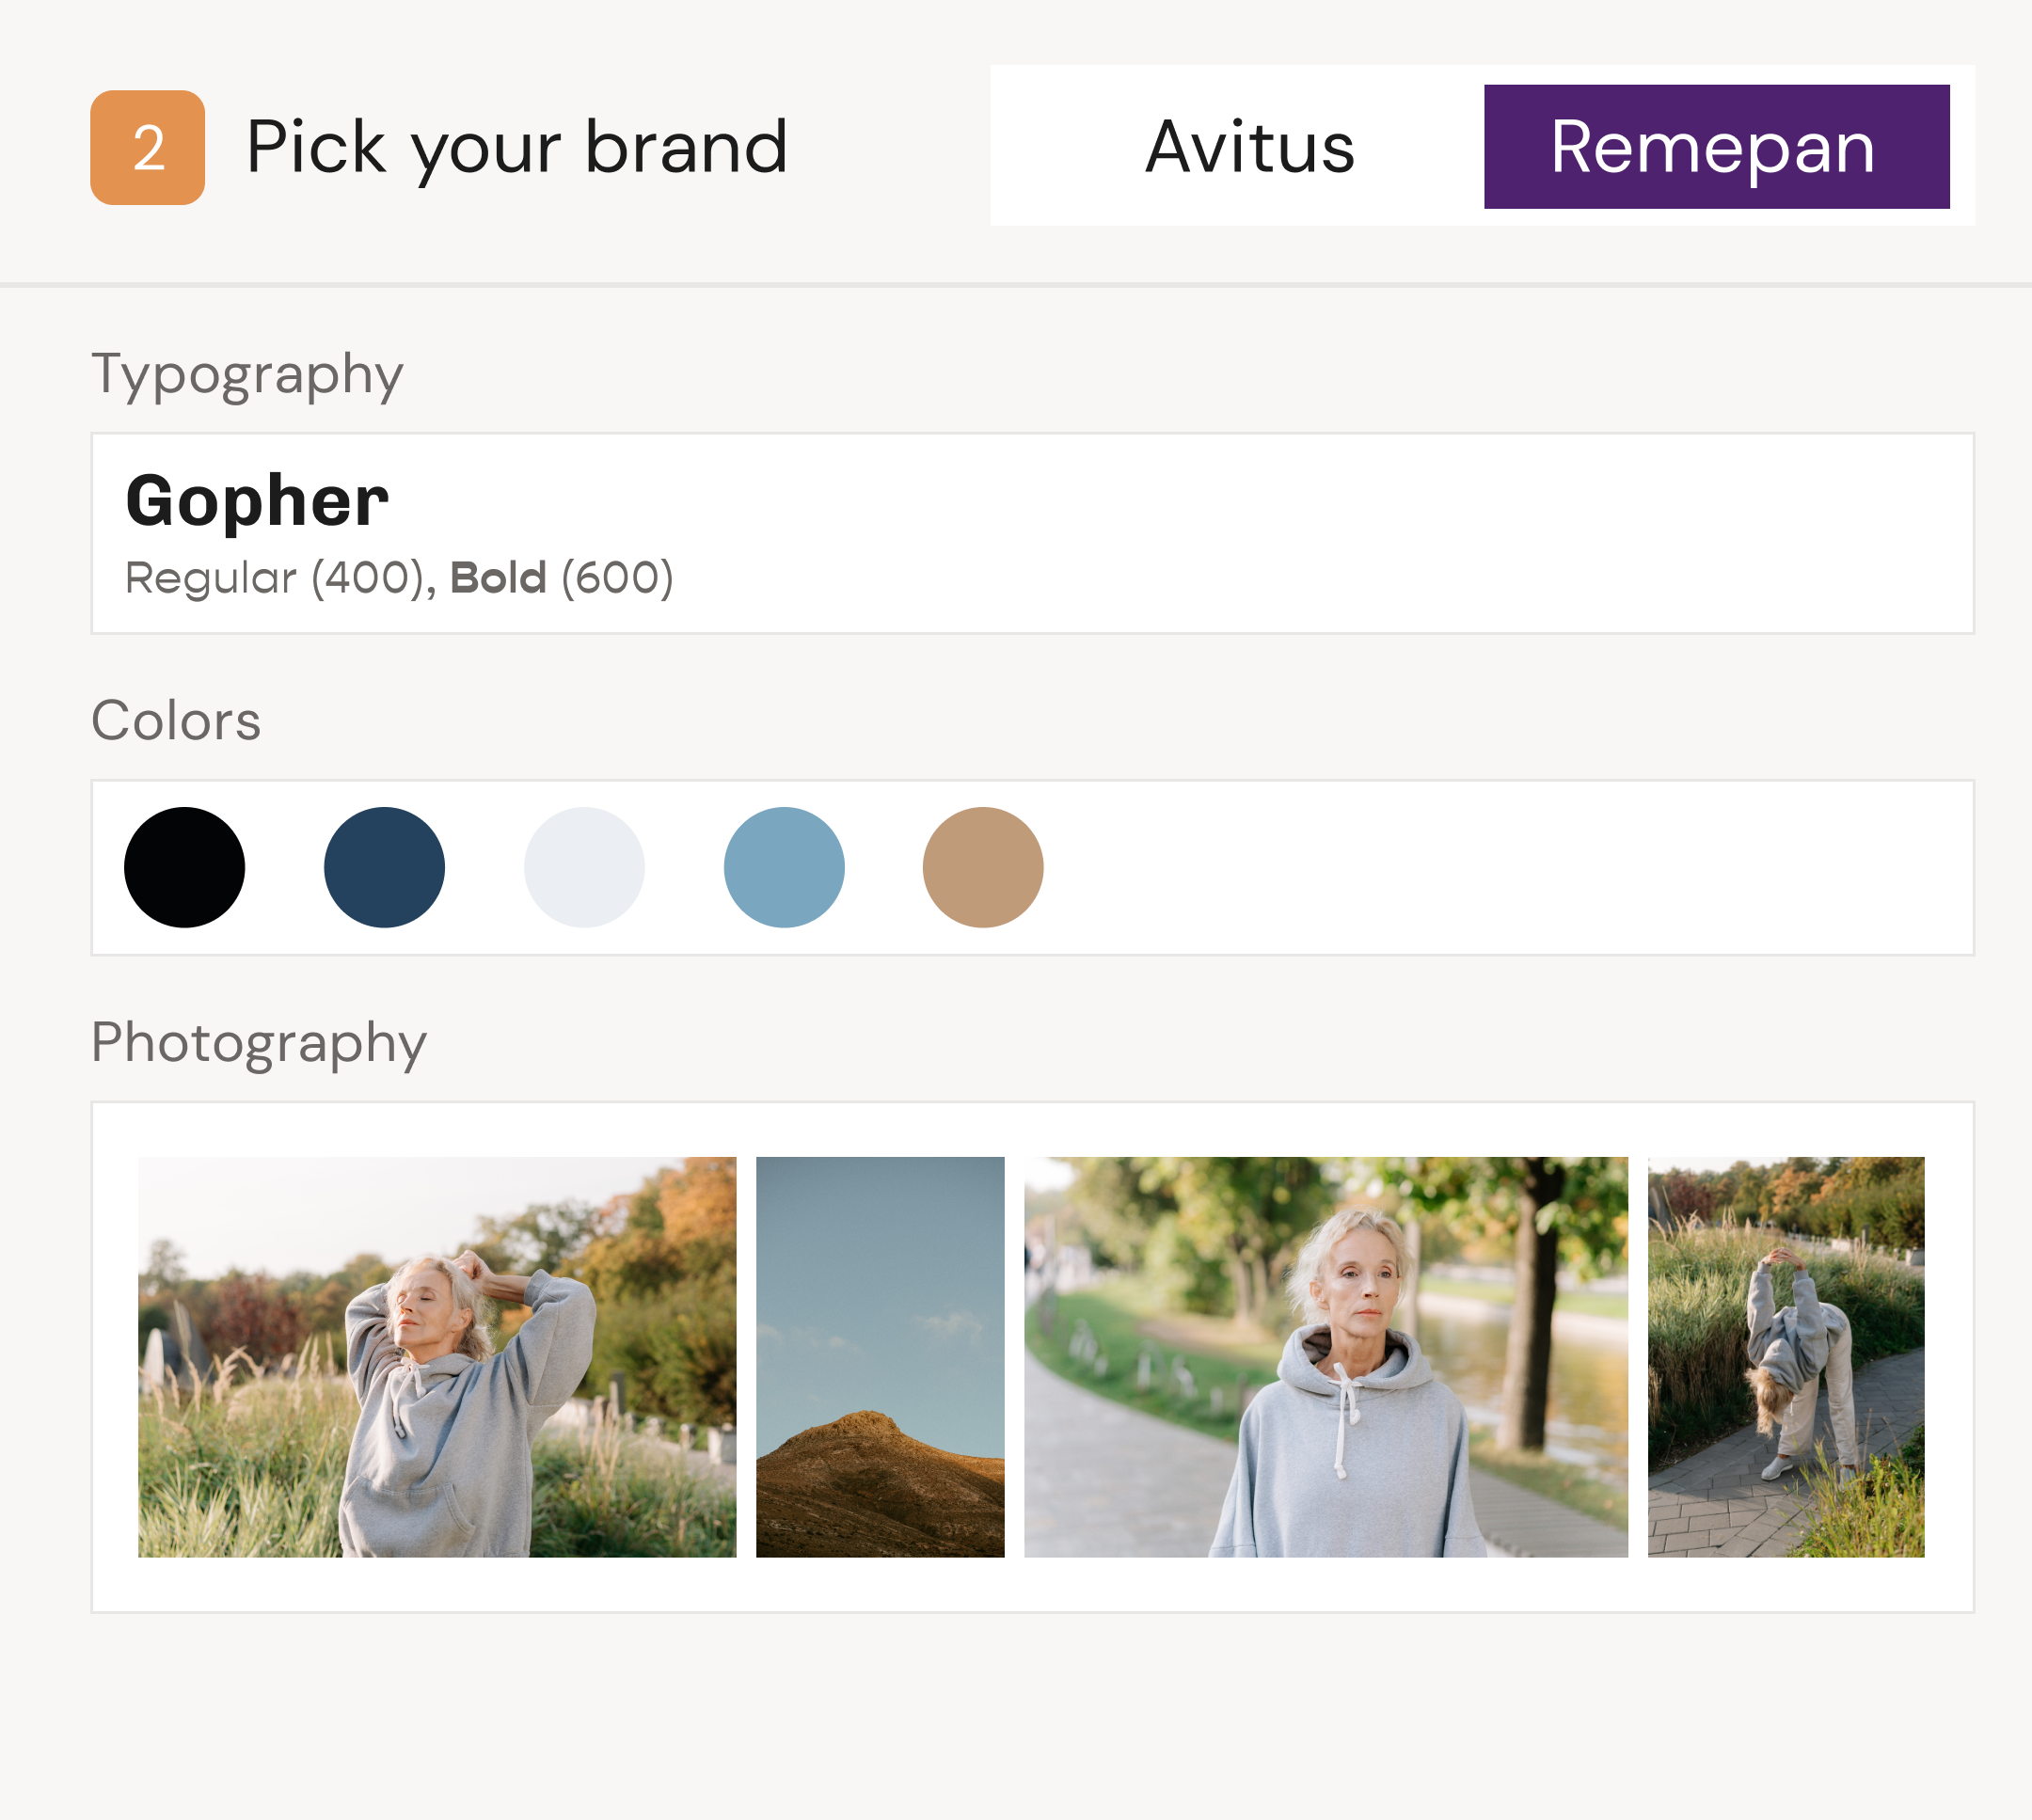This screenshot has width=2032, height=1820.
Task: Pick the tan color swatch
Action: point(983,867)
